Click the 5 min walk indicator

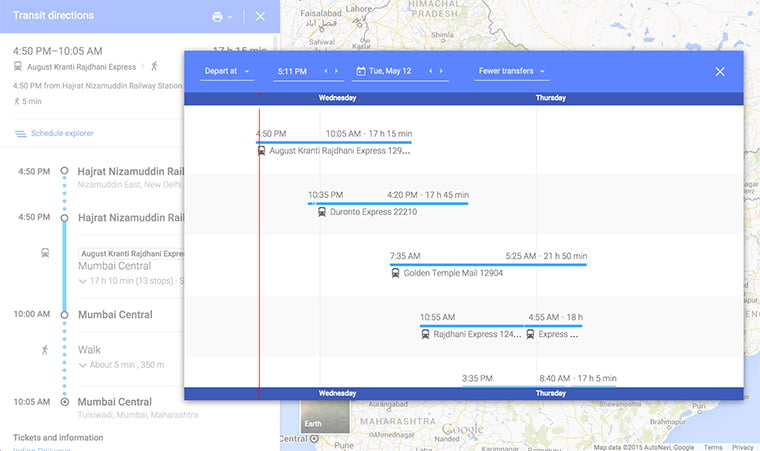28,101
